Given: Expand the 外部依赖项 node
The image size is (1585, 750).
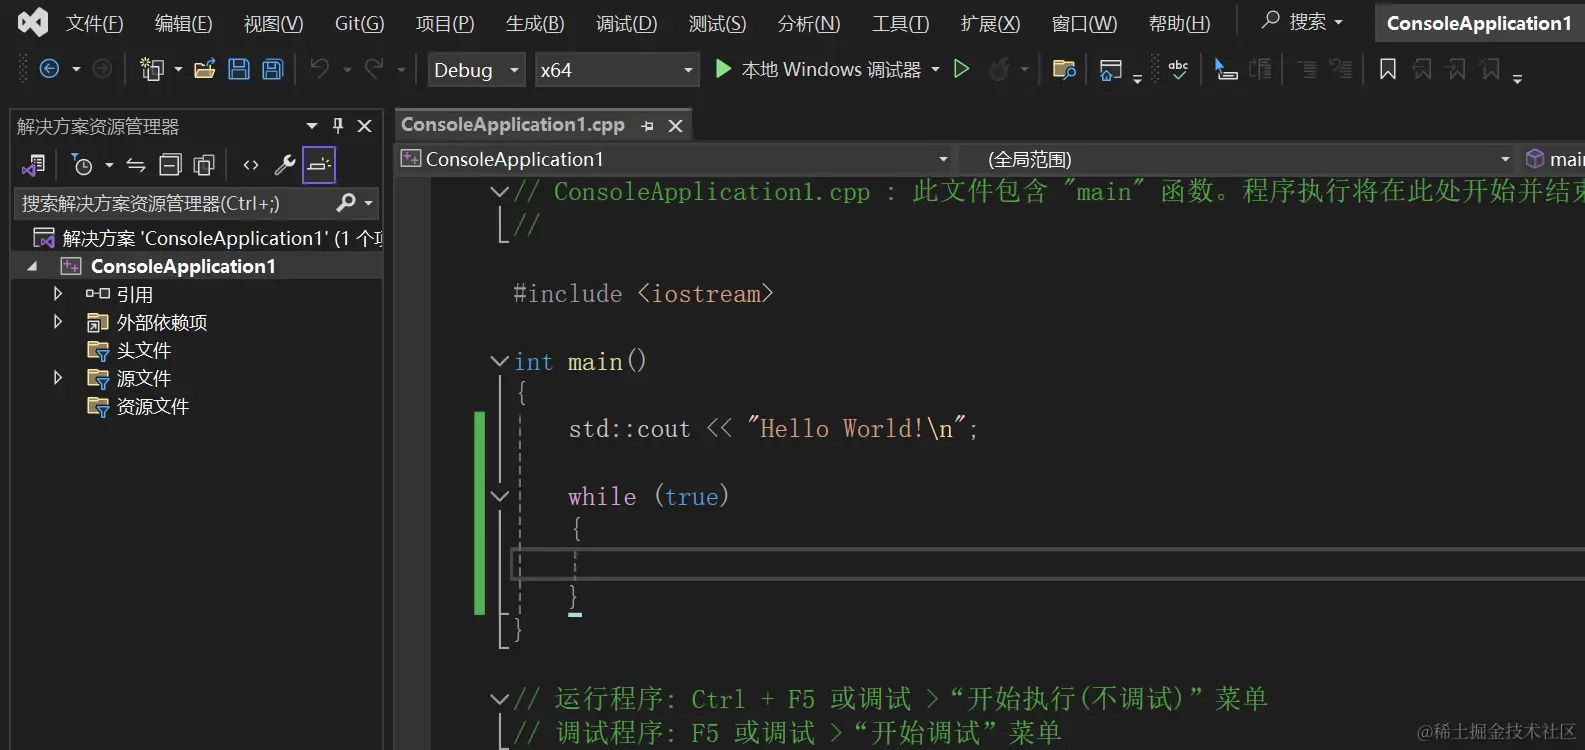Looking at the screenshot, I should [x=58, y=322].
